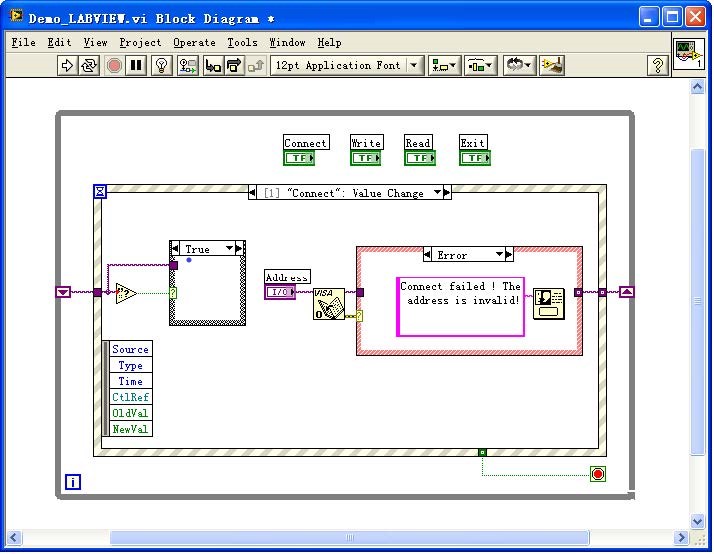Click the Clean Up Diagram button
Screen dimensions: 714x554
(x=551, y=66)
